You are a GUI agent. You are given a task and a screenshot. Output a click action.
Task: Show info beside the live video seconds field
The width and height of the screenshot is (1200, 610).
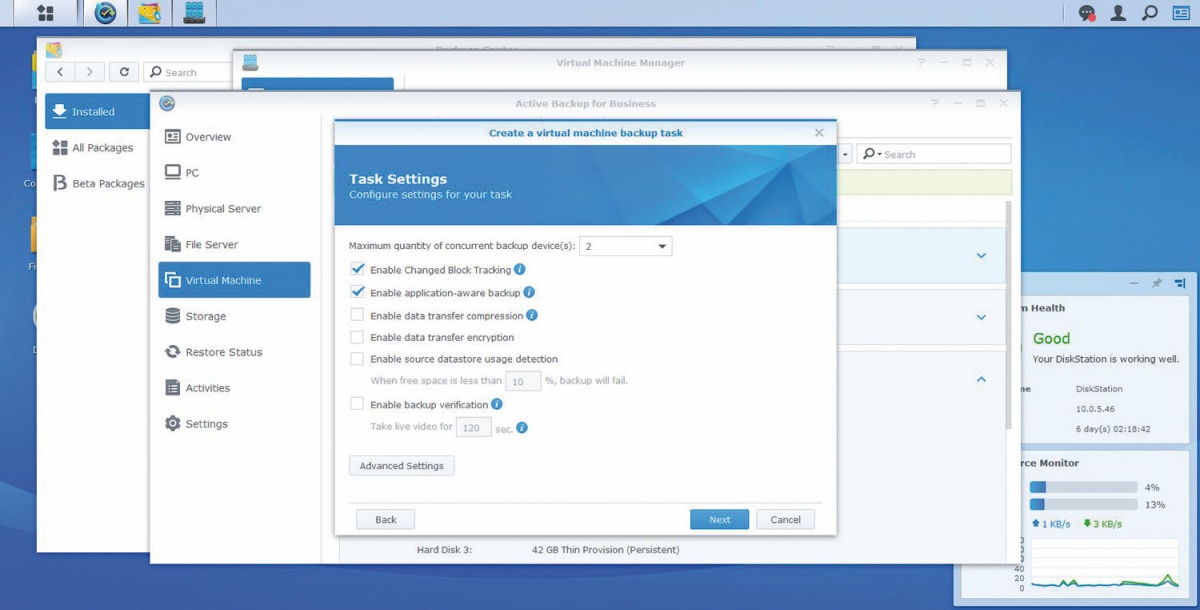(522, 428)
